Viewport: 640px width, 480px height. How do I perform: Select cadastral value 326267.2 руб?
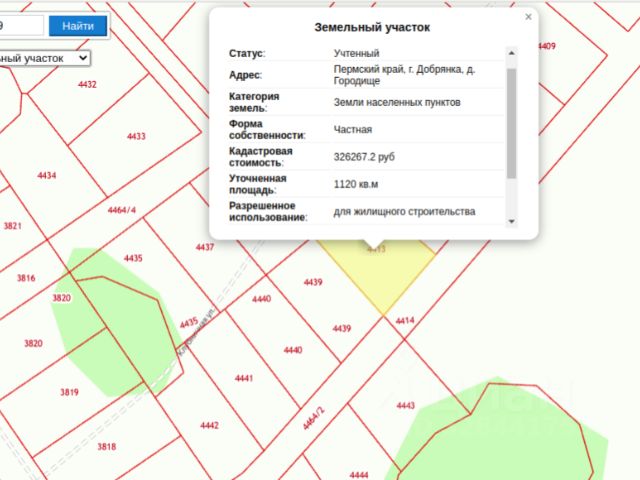pos(364,157)
